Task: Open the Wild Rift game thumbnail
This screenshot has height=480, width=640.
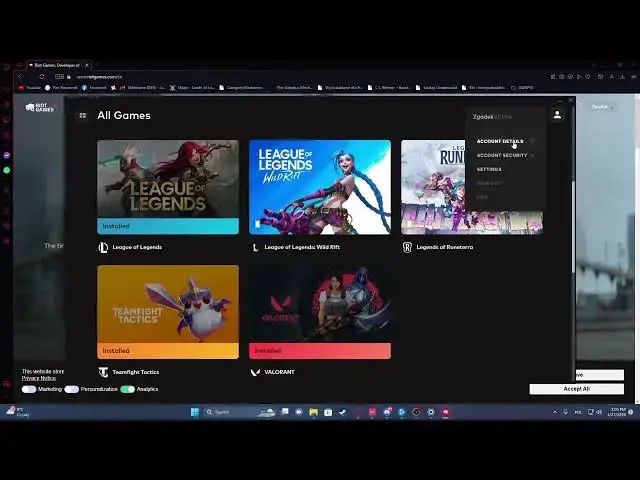Action: tap(319, 186)
